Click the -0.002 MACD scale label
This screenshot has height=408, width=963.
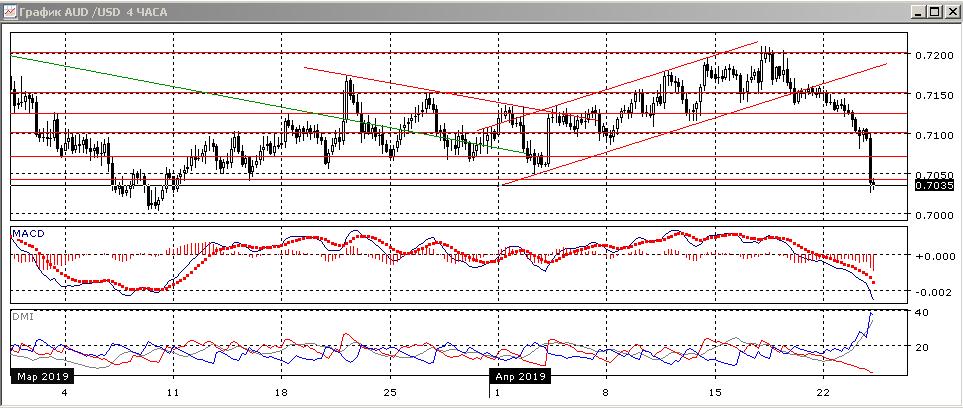[x=932, y=292]
